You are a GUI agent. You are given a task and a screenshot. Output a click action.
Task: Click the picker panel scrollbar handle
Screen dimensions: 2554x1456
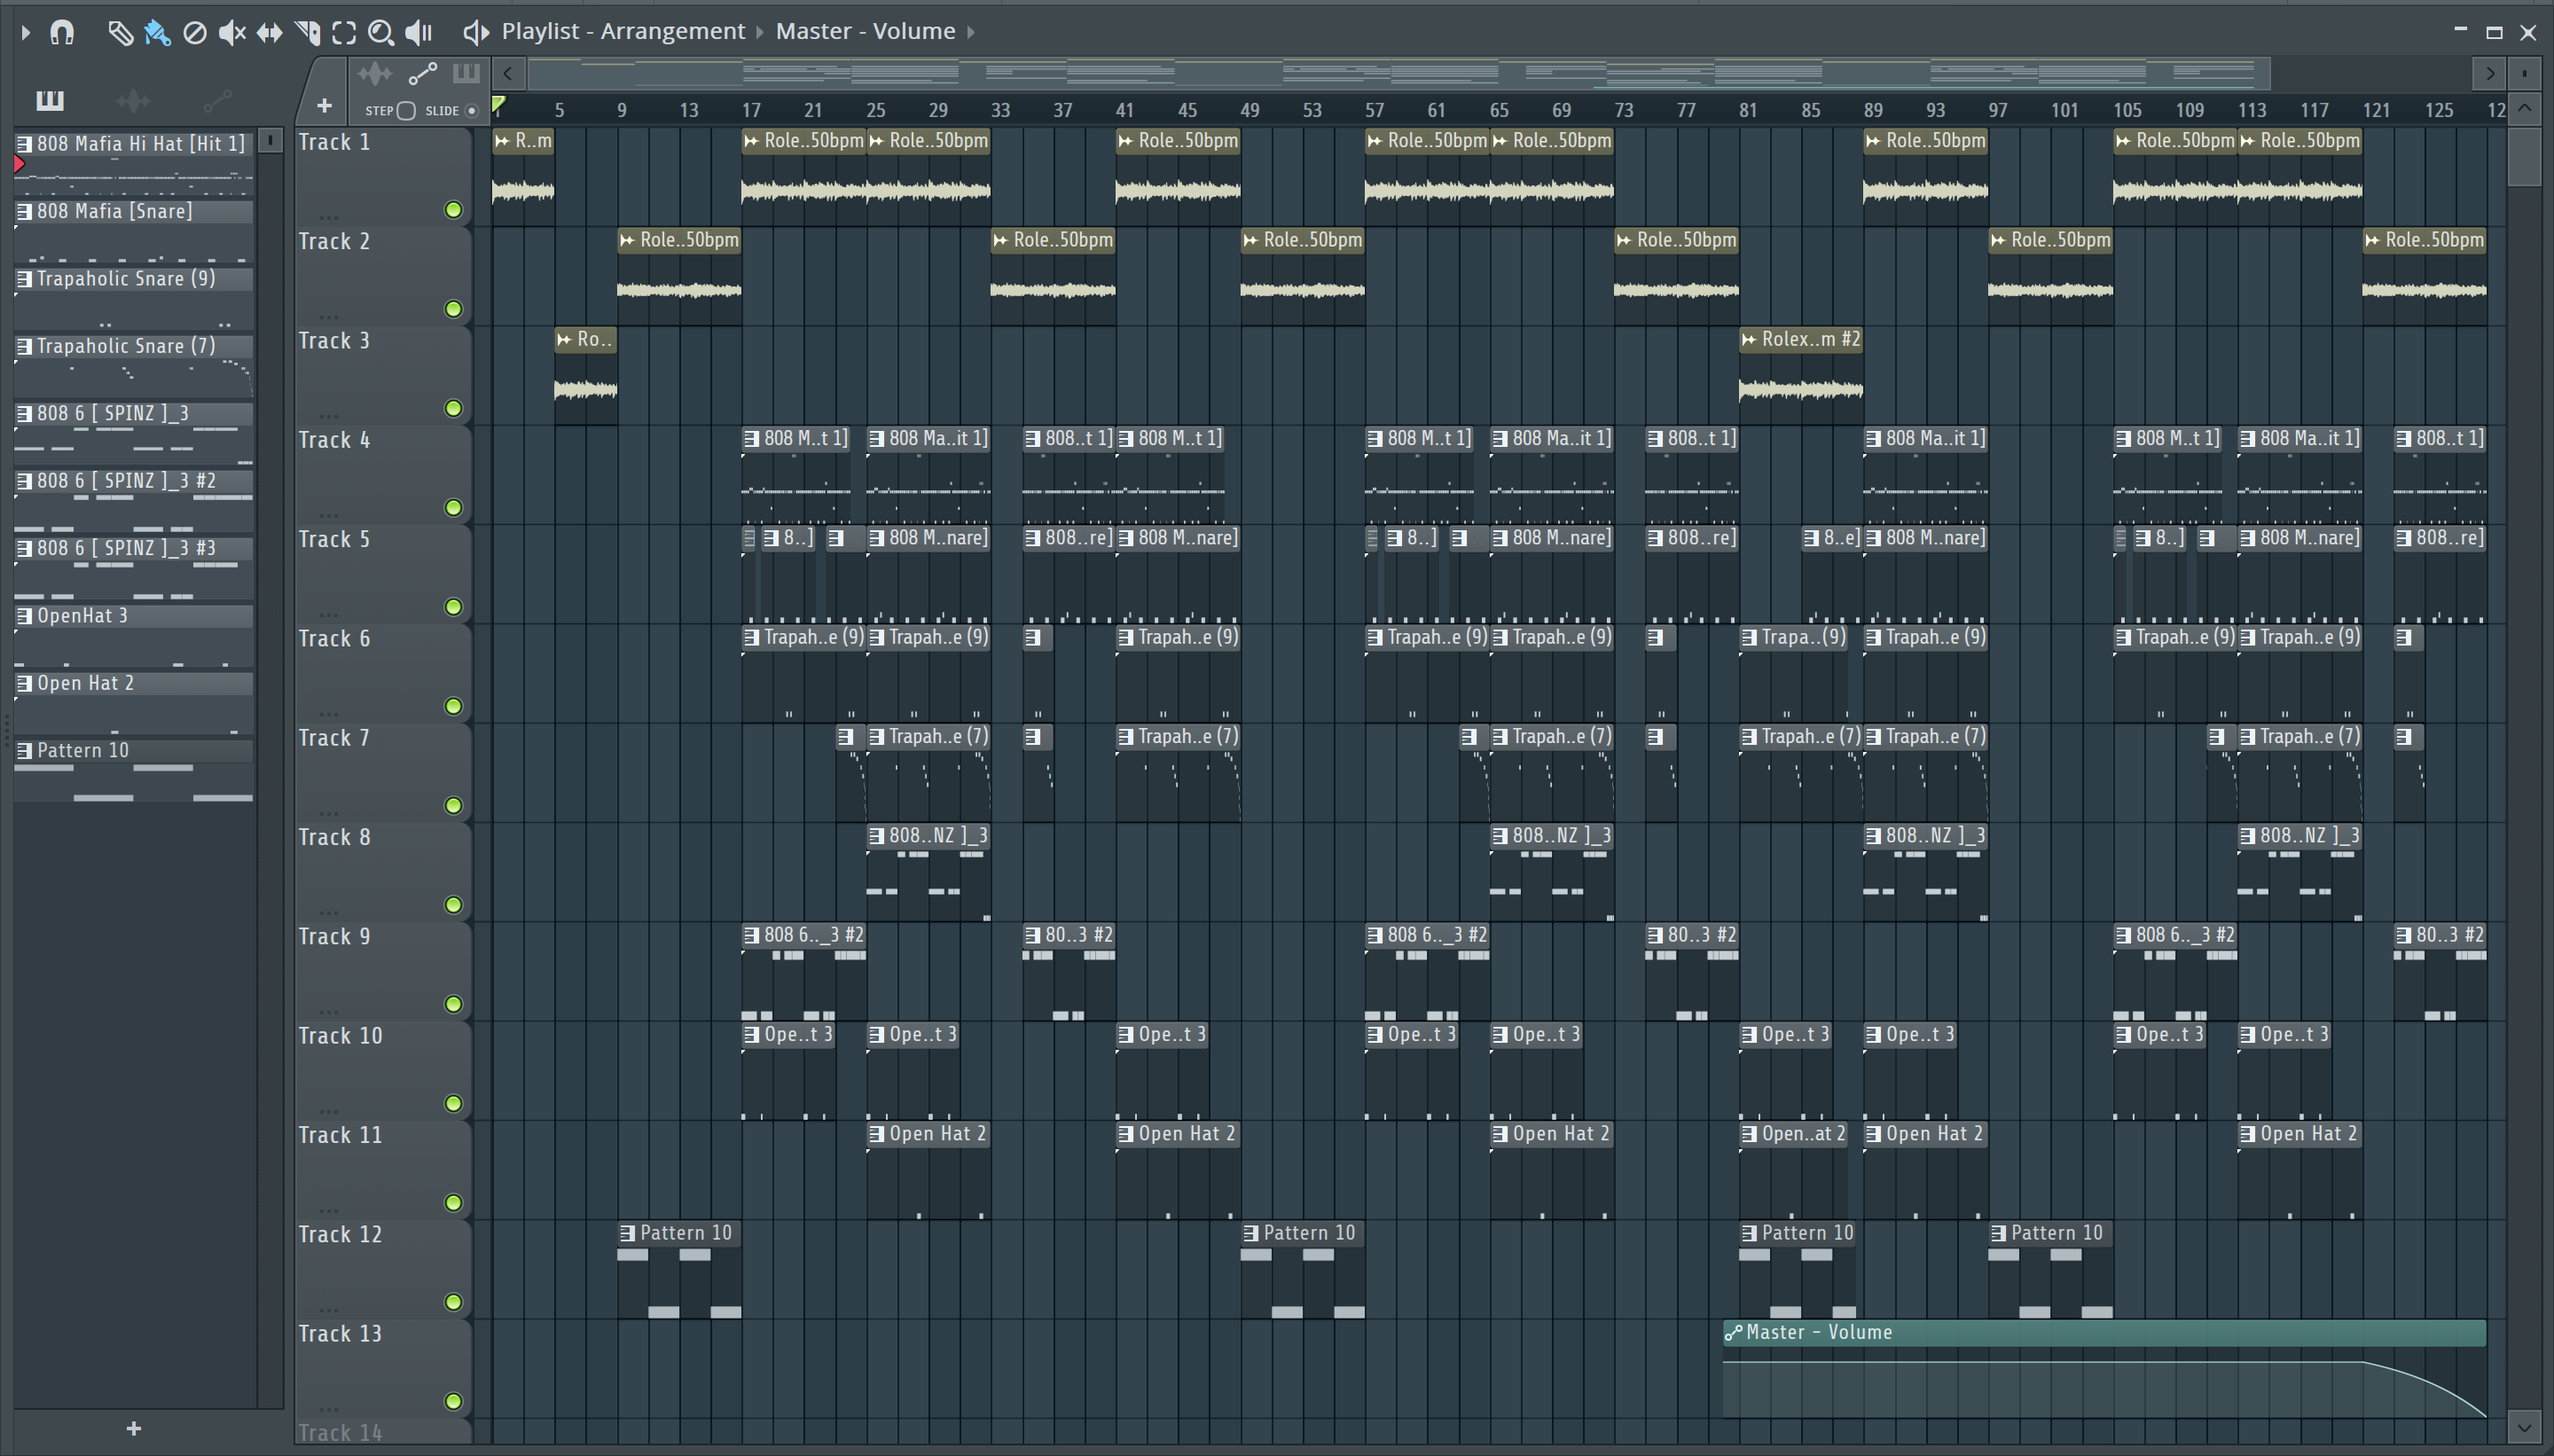tap(270, 141)
